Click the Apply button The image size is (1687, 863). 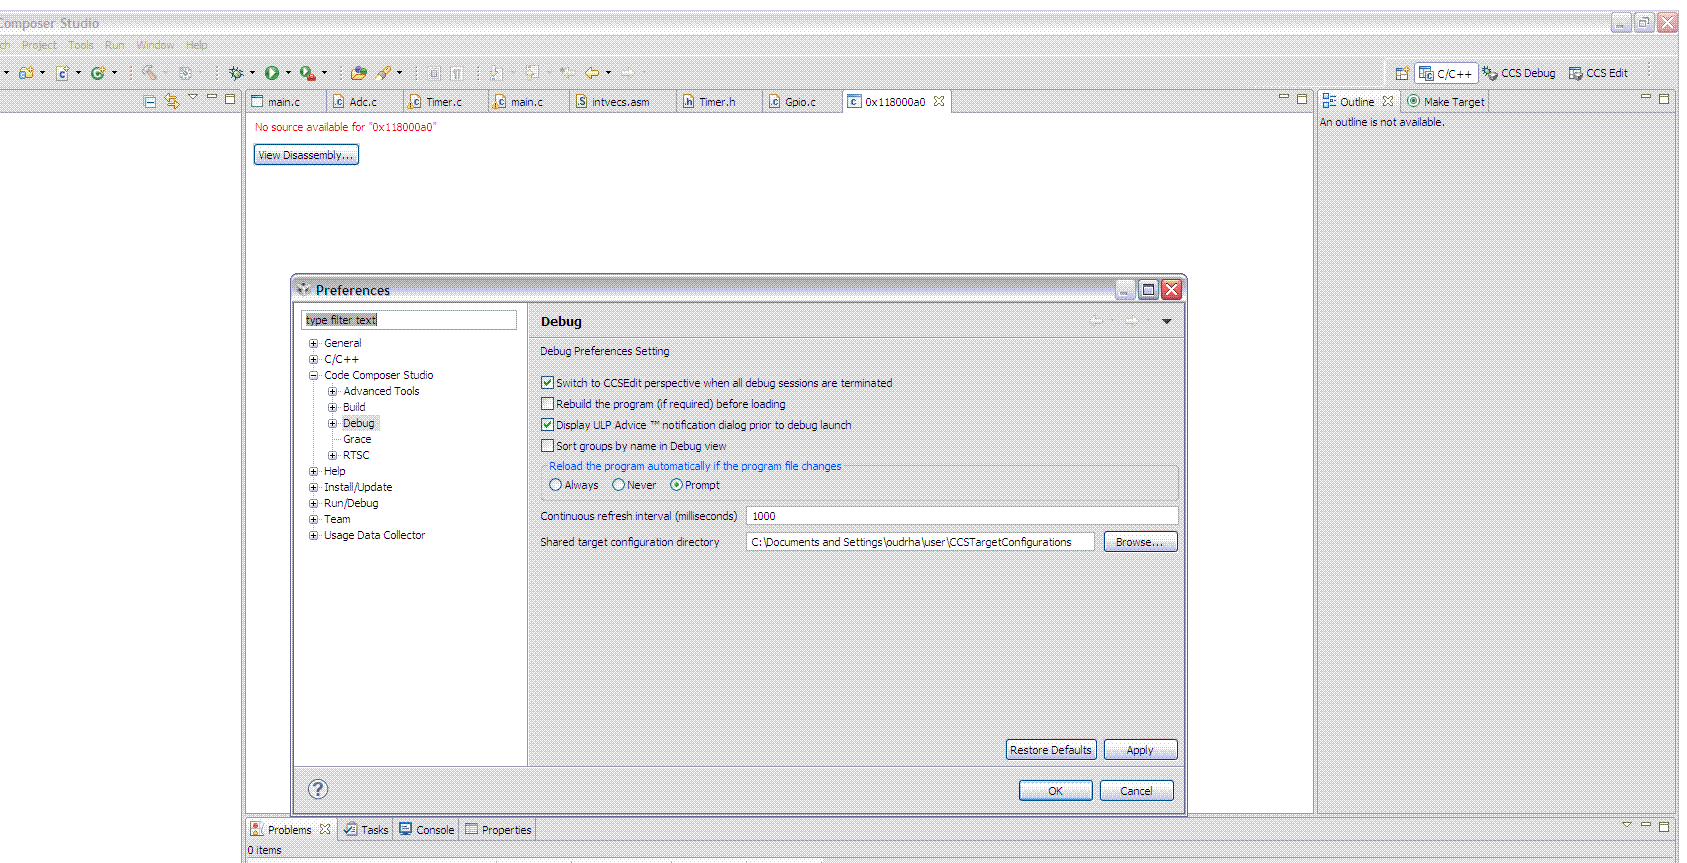point(1140,749)
